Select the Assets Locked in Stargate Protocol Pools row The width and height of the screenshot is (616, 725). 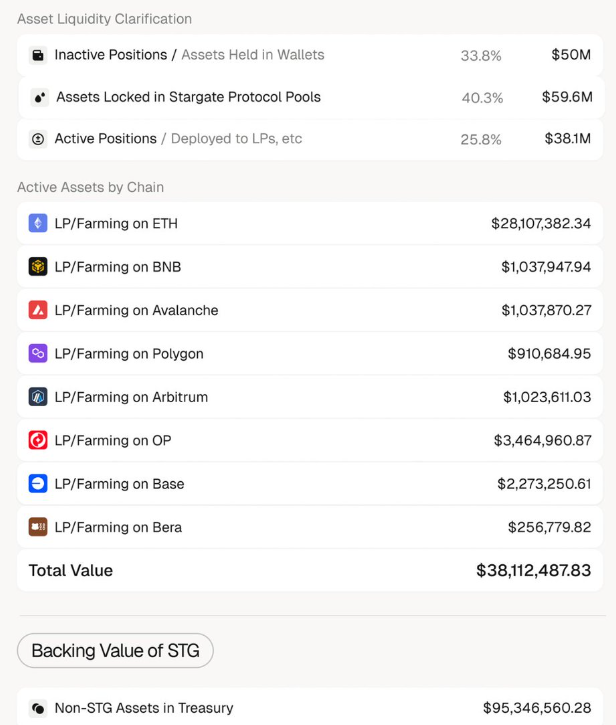311,98
